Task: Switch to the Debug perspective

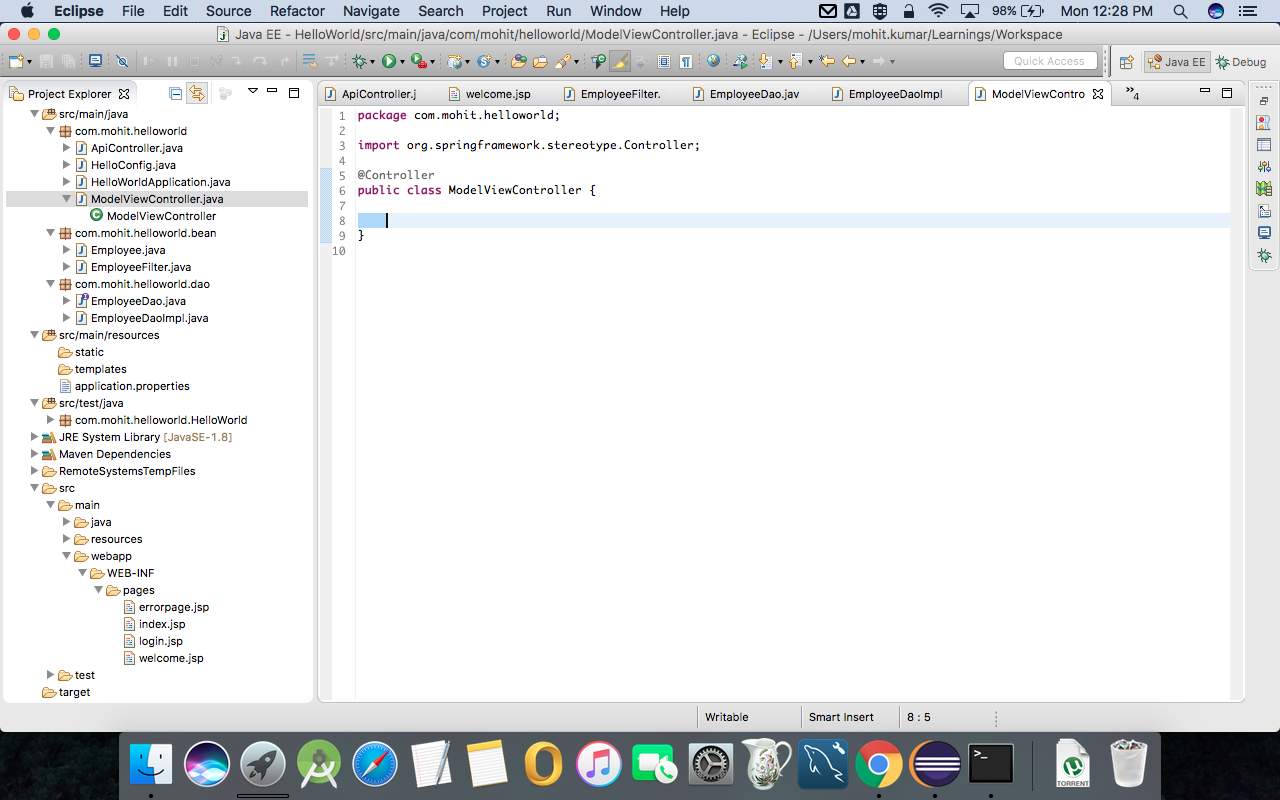Action: click(x=1240, y=61)
